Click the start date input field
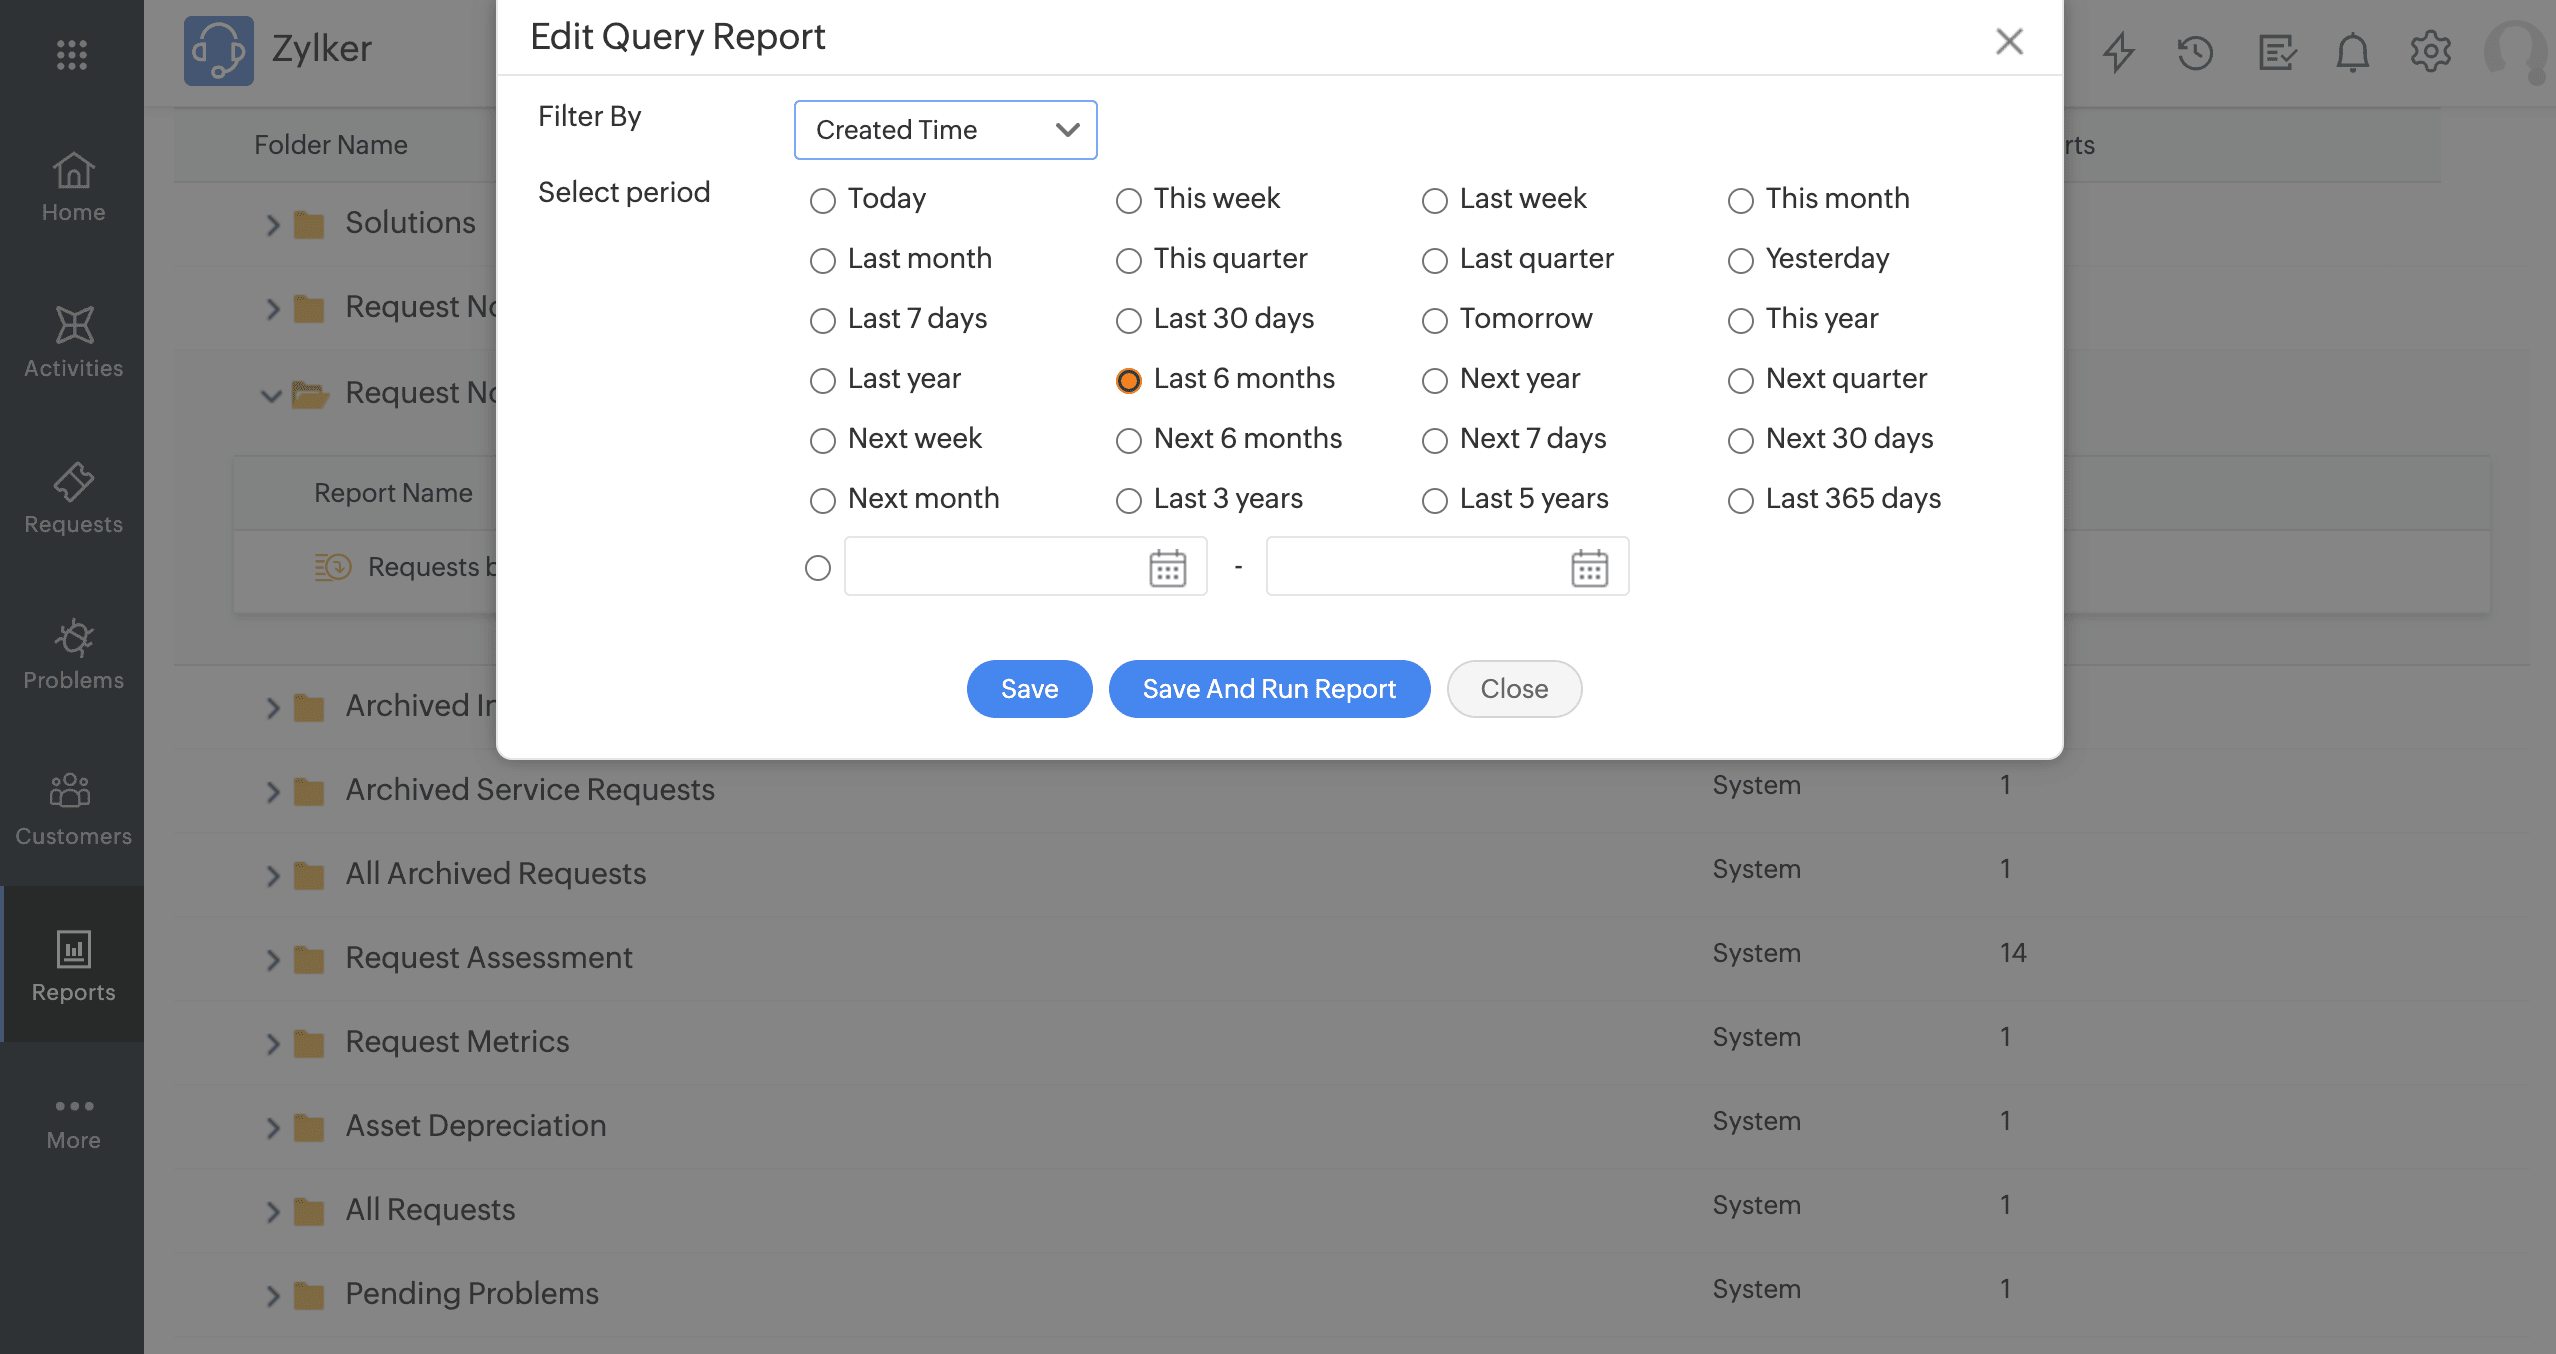This screenshot has height=1354, width=2556. (992, 567)
